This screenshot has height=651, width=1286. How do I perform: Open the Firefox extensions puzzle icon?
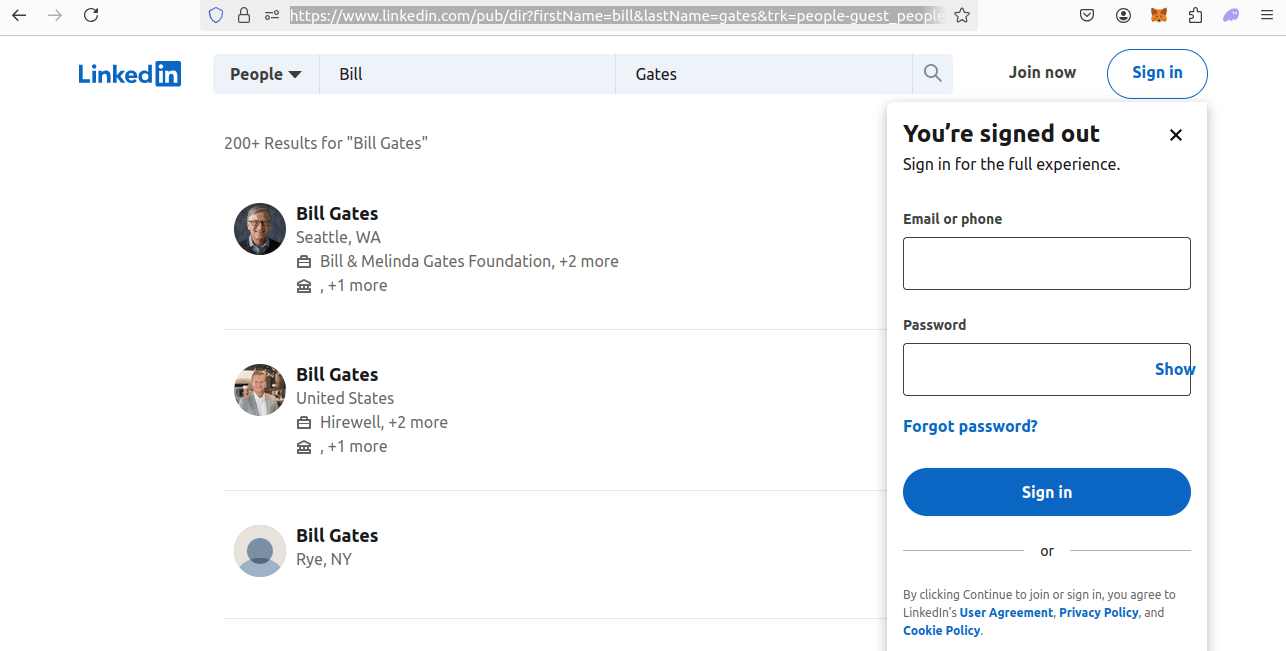tap(1195, 15)
